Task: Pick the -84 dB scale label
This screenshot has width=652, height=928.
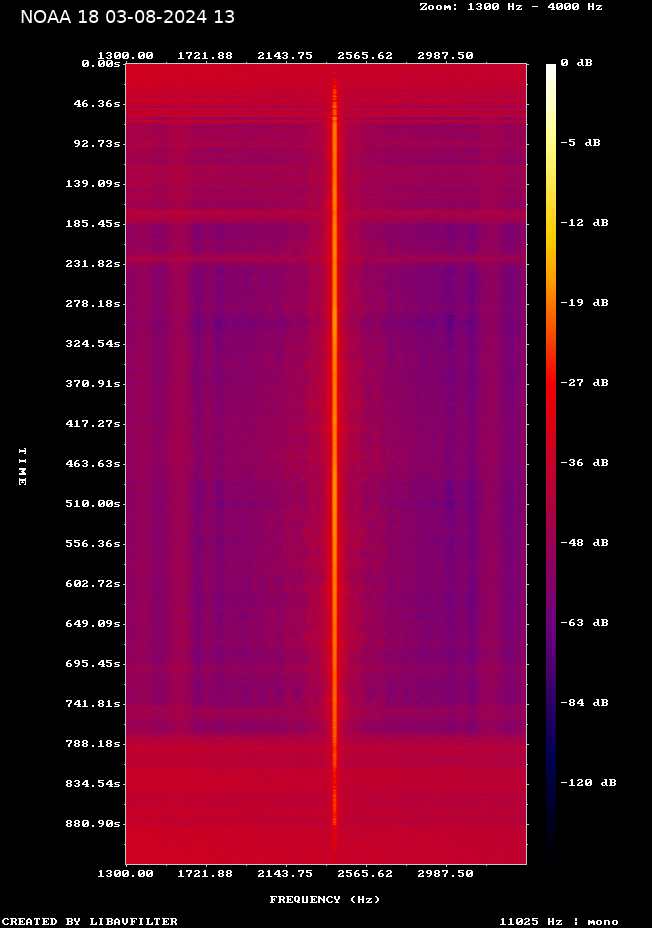Action: tap(583, 703)
